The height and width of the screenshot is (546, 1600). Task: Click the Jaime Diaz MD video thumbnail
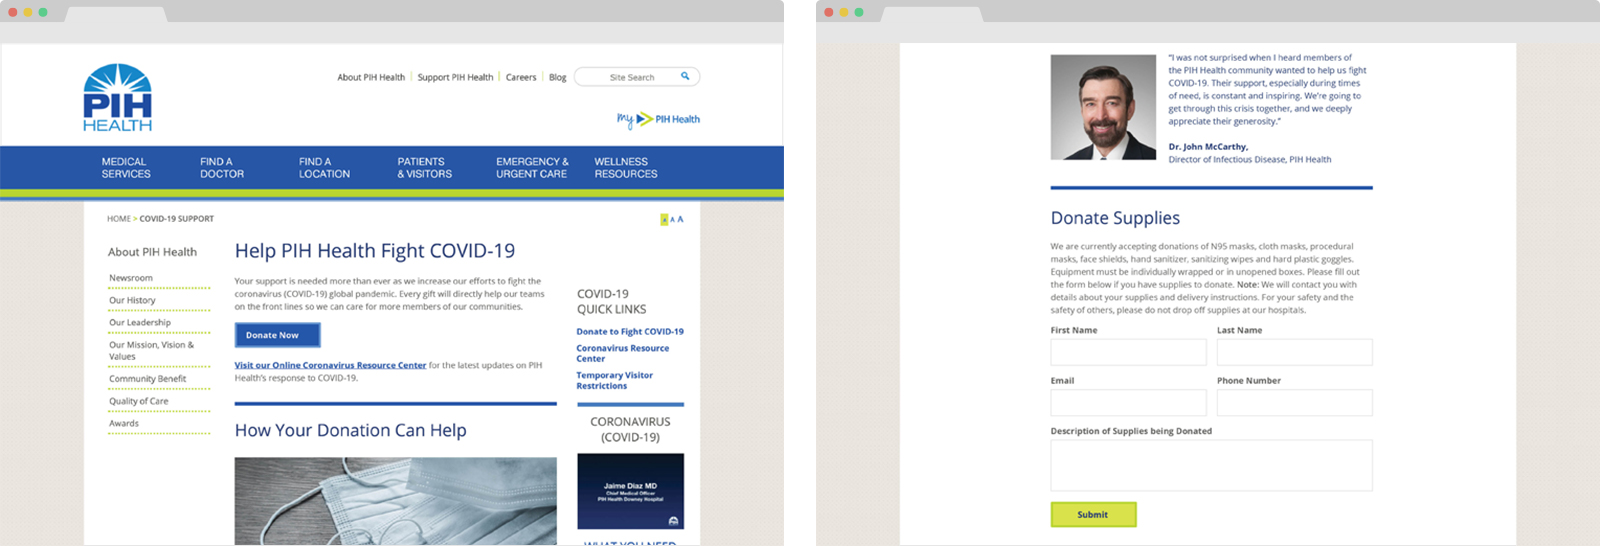point(630,491)
